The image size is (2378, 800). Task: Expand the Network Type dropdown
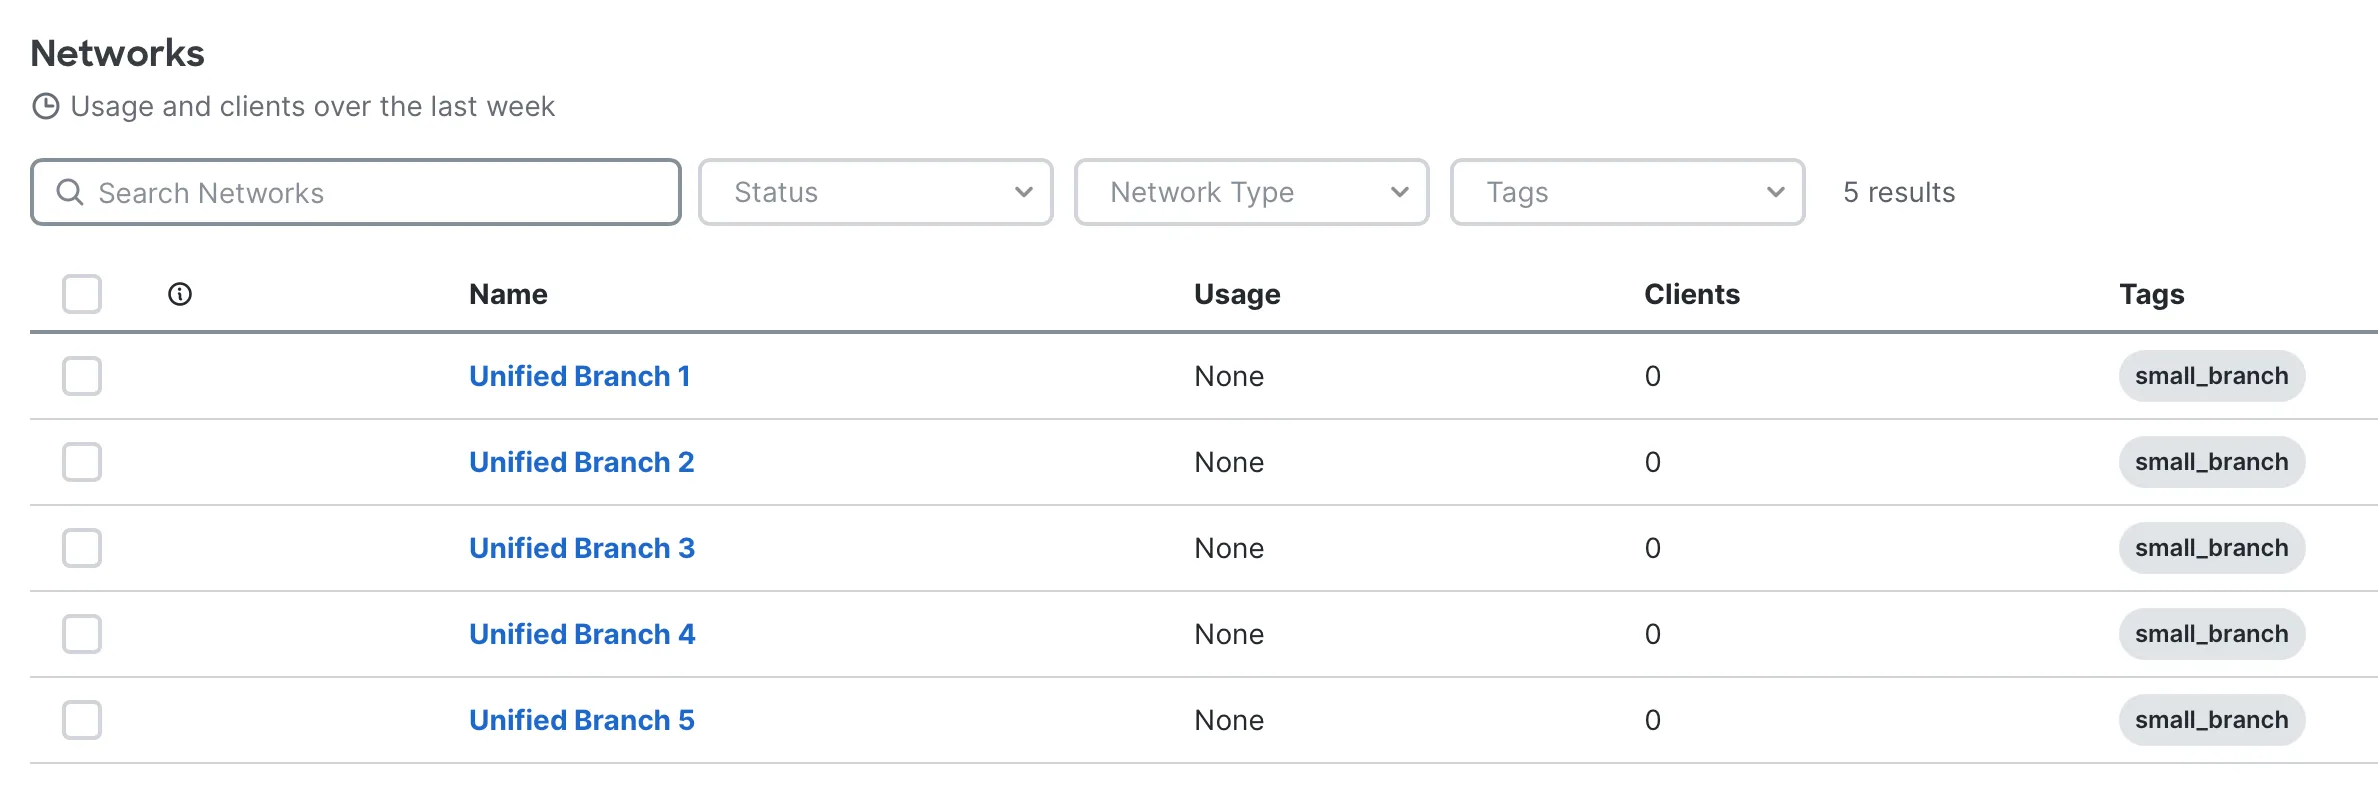tap(1251, 192)
